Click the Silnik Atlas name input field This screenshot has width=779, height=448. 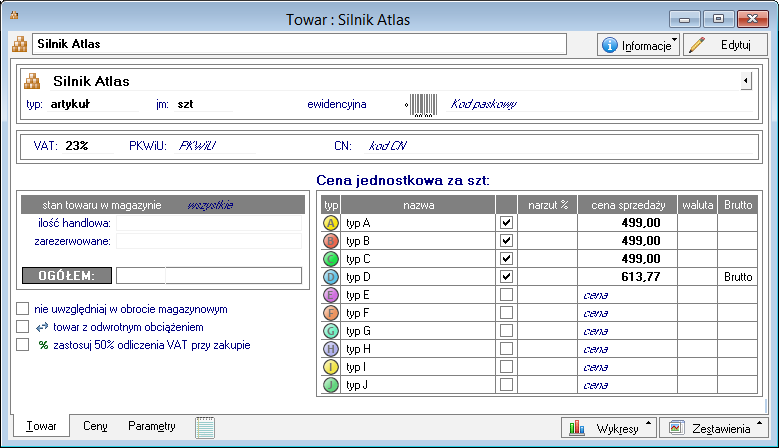300,44
